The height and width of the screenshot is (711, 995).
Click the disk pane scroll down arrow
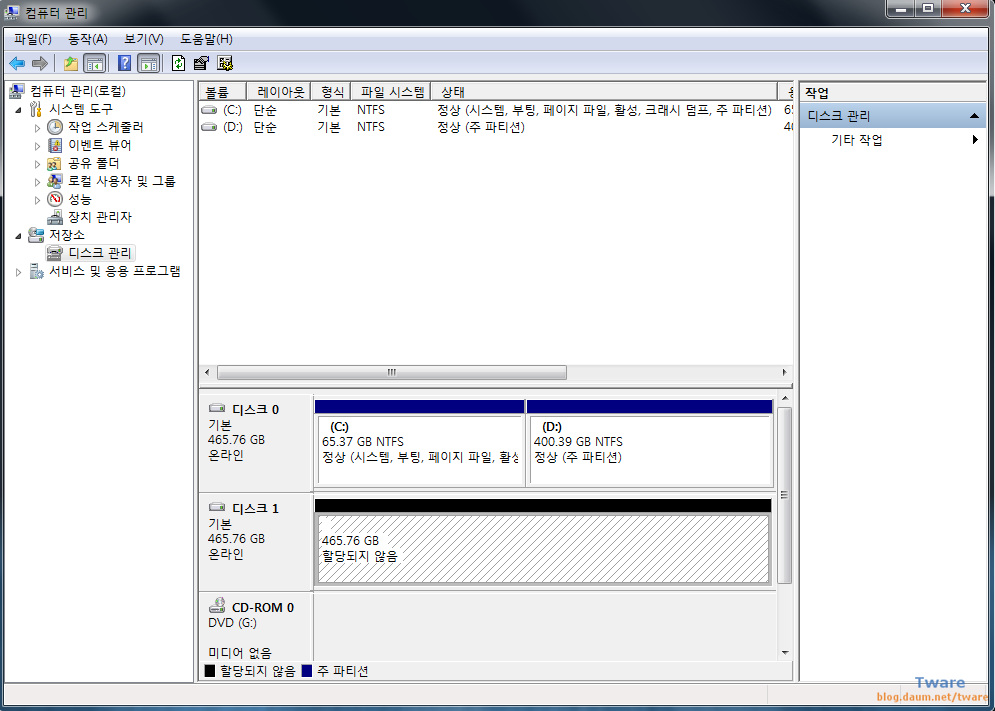(x=785, y=653)
